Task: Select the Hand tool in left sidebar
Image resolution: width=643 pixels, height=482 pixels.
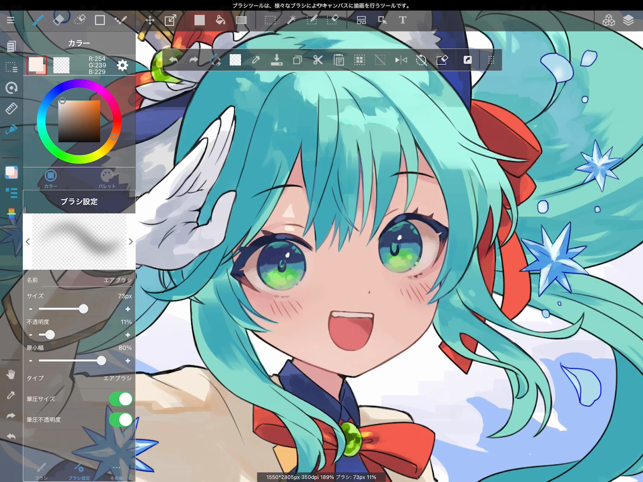Action: tap(11, 374)
